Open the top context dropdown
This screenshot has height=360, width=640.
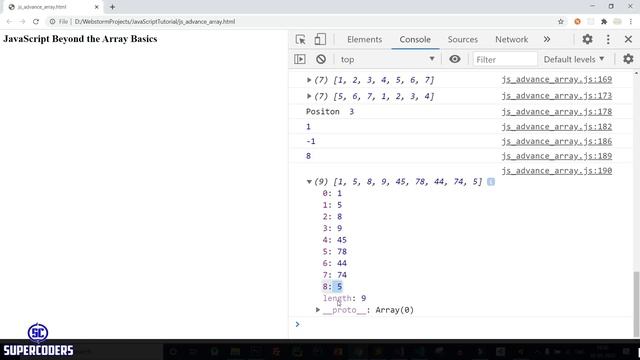[x=387, y=59]
